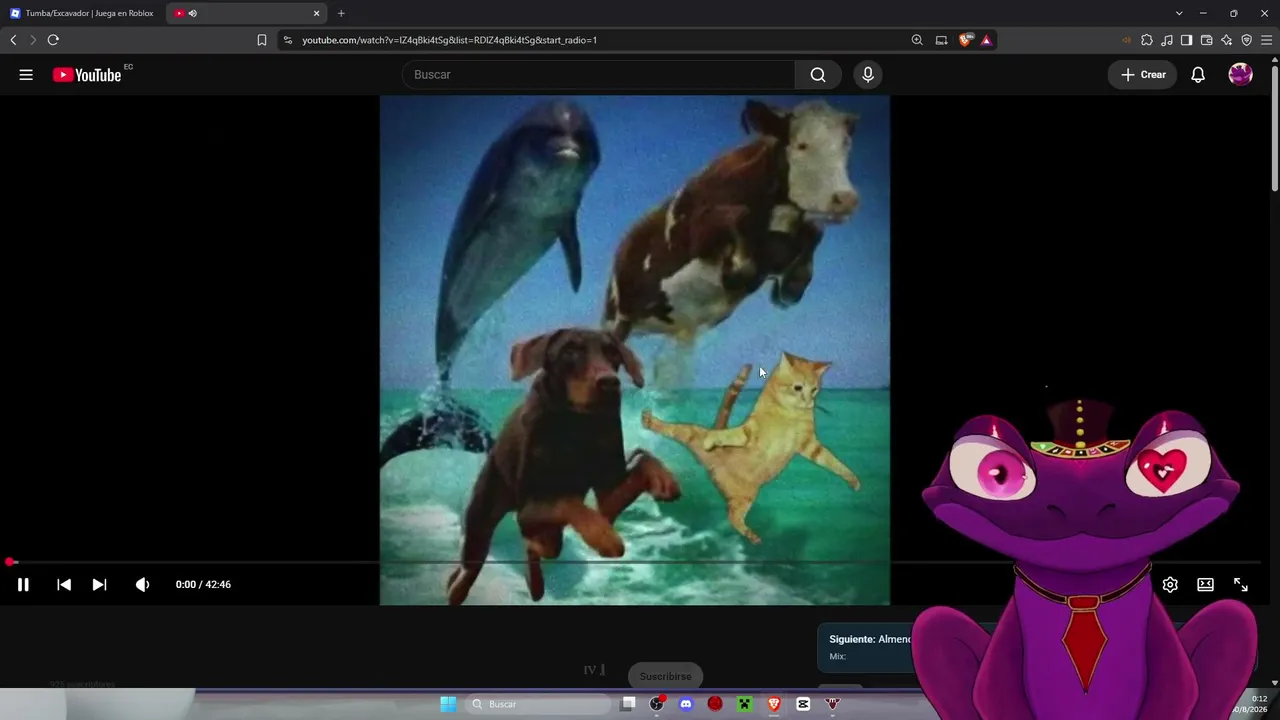Close the YouTube browser tab
Viewport: 1280px width, 720px height.
point(317,13)
